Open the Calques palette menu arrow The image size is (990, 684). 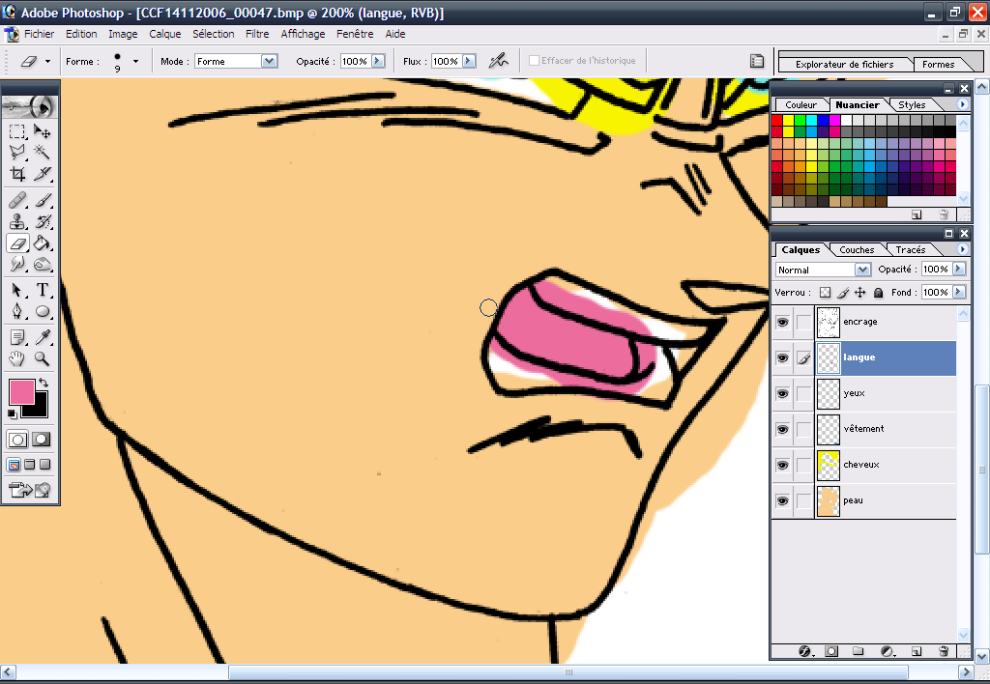[962, 249]
